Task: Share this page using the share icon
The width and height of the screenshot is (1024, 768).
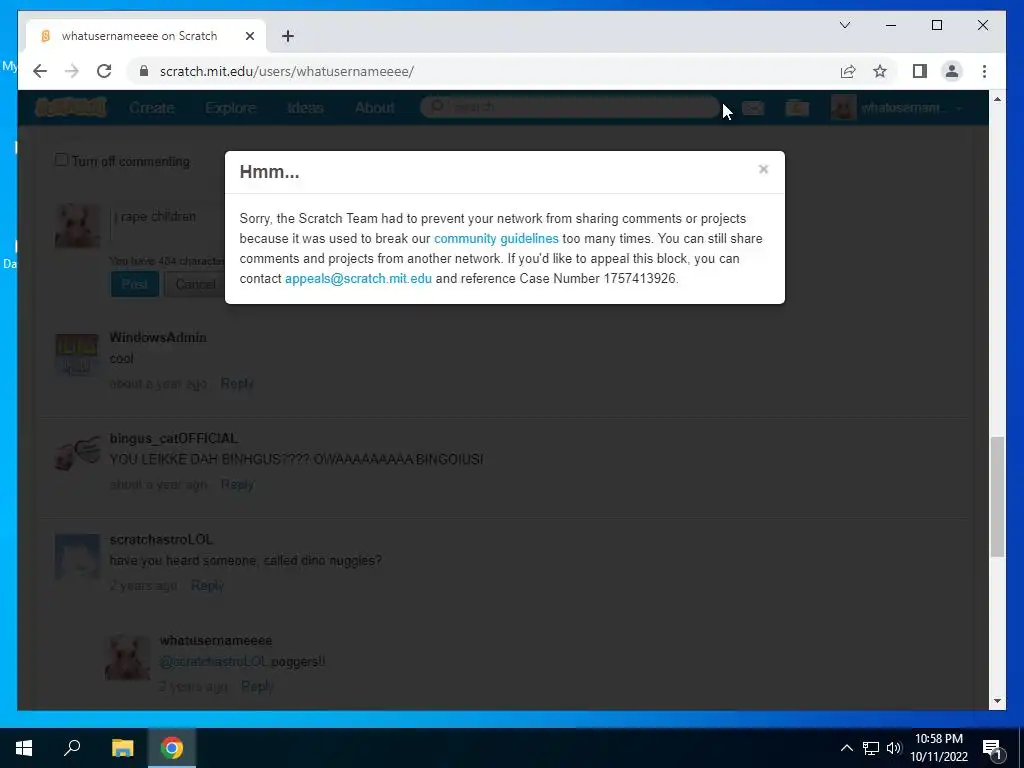Action: tap(848, 71)
